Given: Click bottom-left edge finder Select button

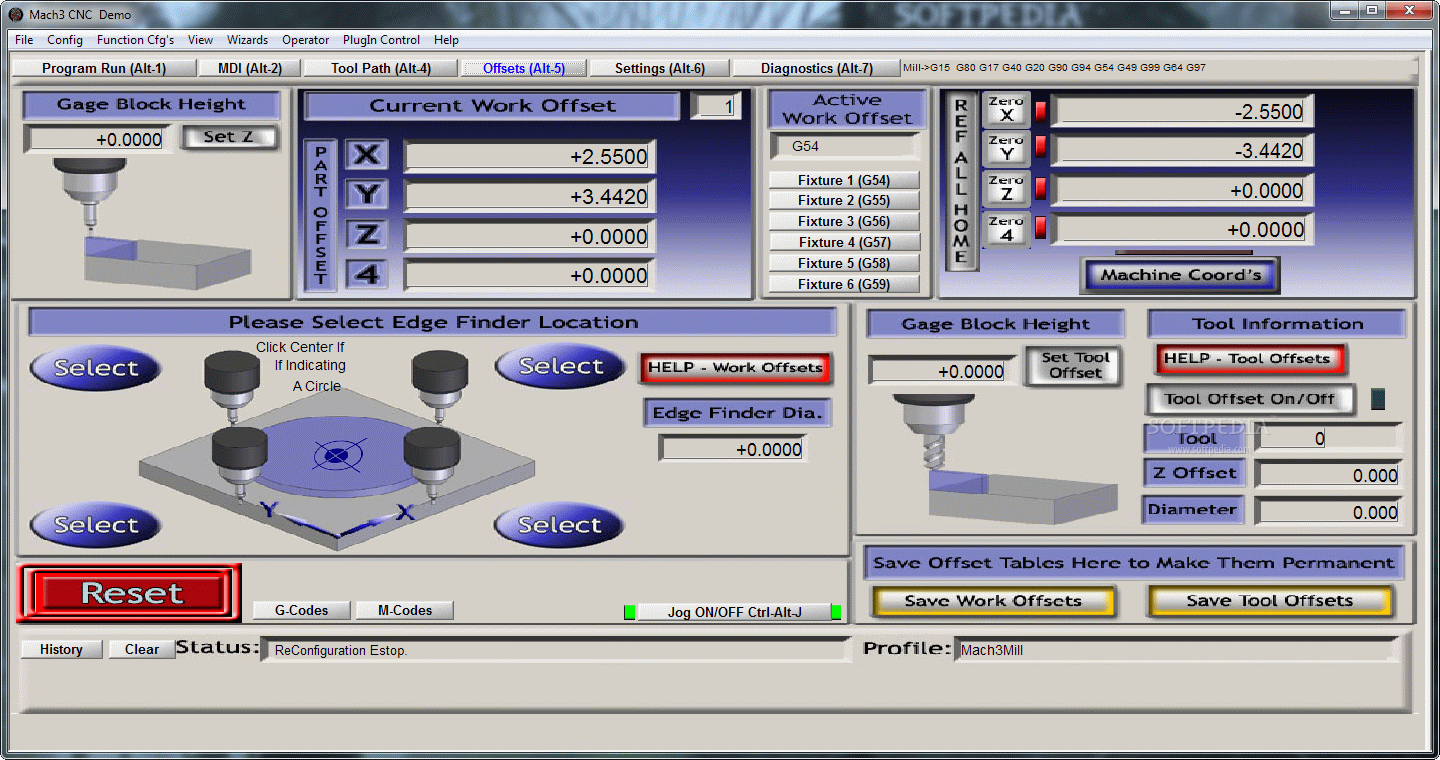Looking at the screenshot, I should tap(95, 525).
